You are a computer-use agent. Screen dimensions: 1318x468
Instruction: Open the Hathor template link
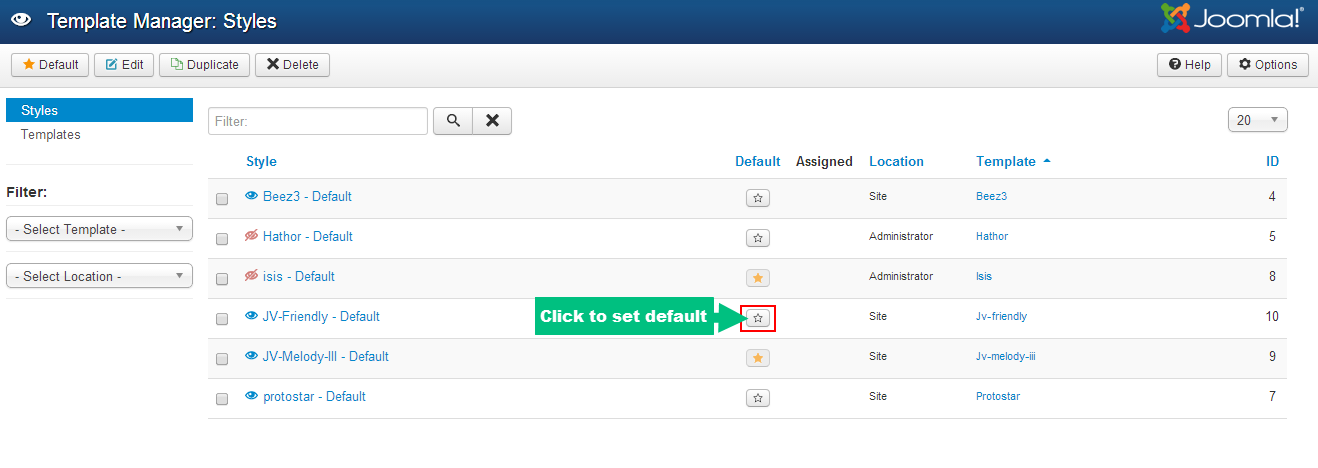point(992,236)
